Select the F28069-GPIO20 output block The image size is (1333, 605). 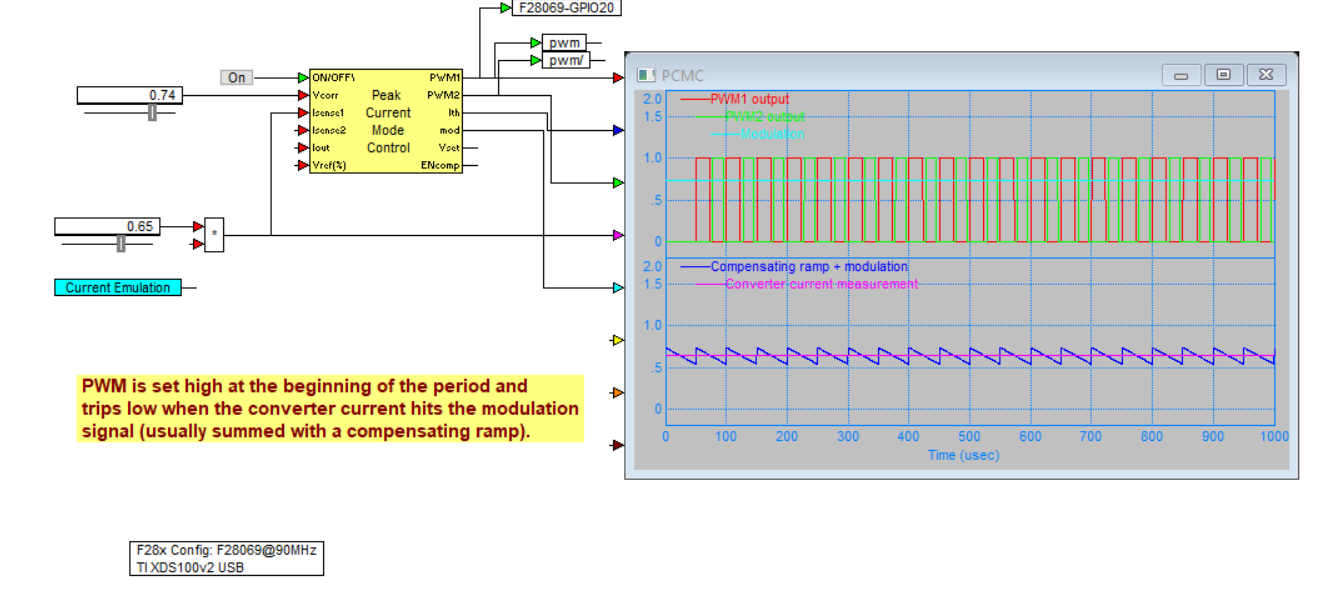(566, 8)
